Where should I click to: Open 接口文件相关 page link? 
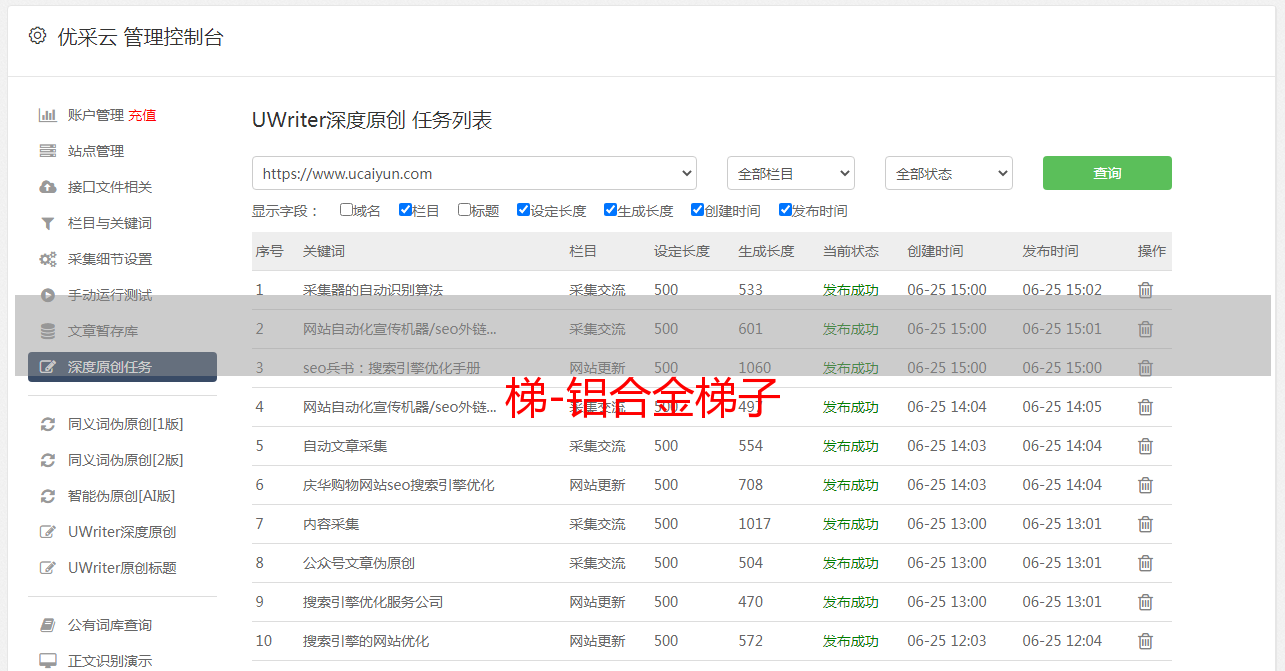[110, 187]
